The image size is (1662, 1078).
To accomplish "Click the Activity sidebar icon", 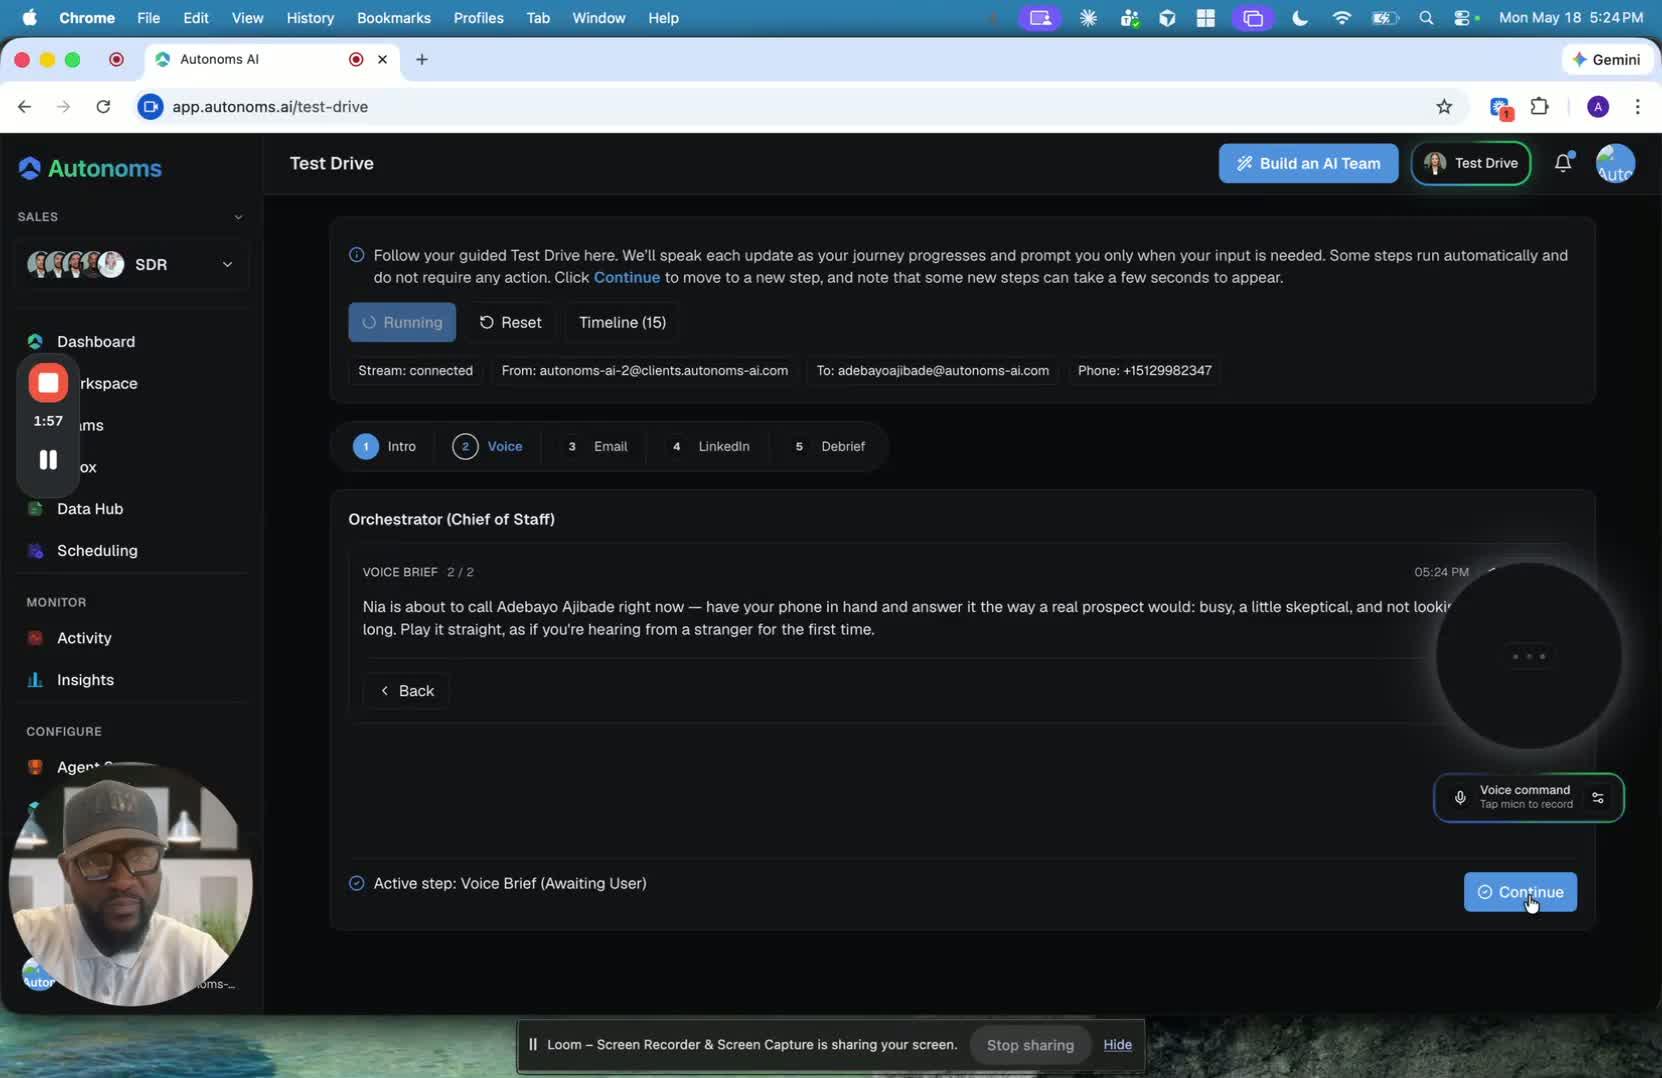I will tap(35, 638).
